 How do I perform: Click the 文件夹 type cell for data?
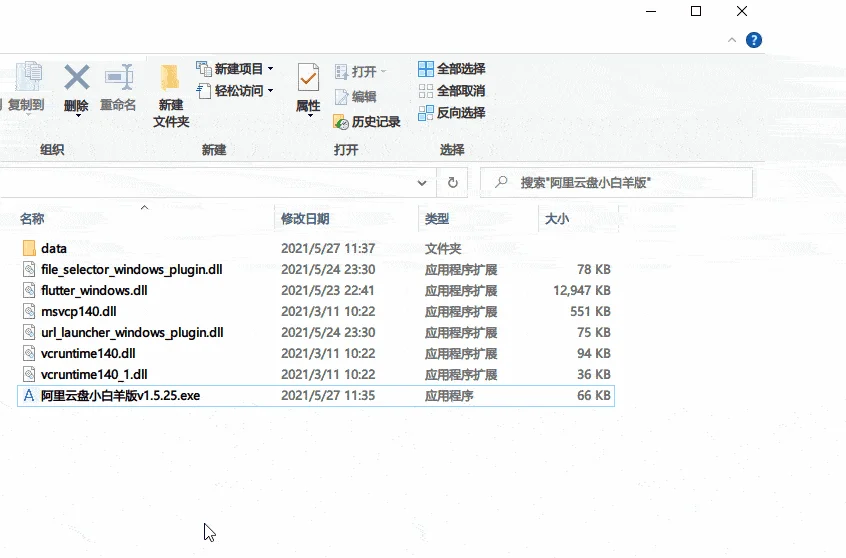tap(443, 248)
